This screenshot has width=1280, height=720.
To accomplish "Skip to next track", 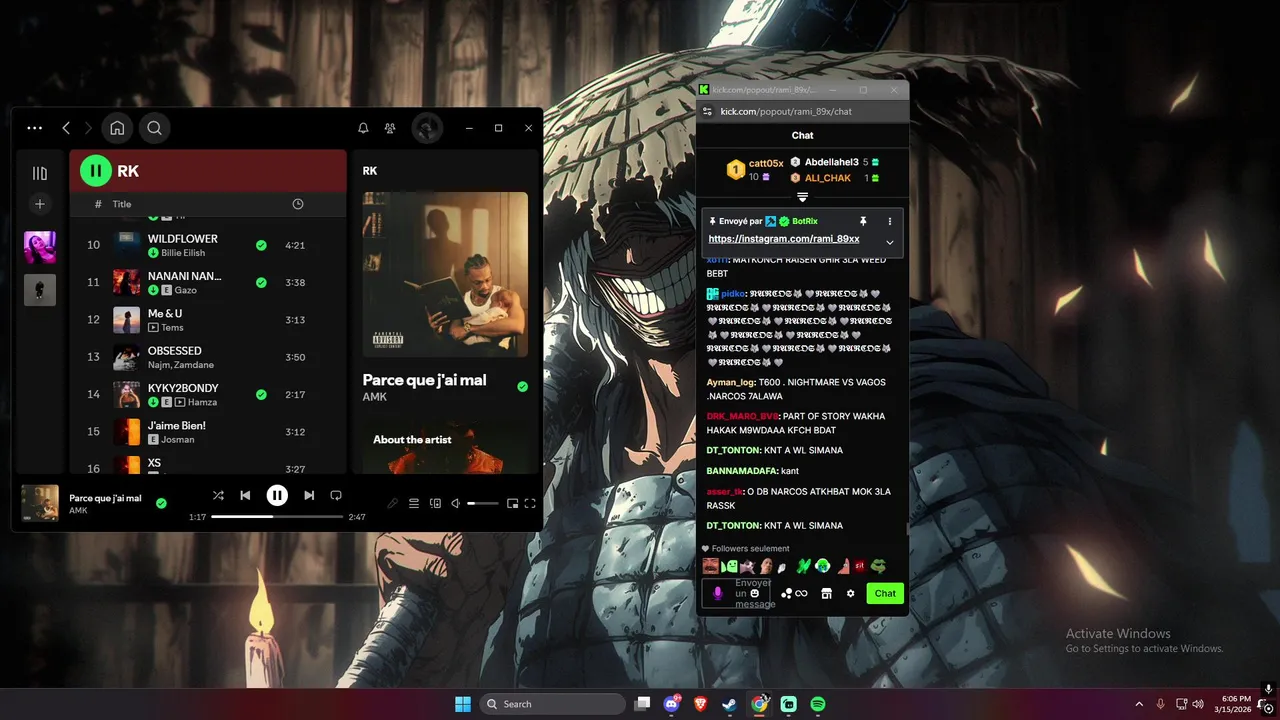I will pos(309,495).
